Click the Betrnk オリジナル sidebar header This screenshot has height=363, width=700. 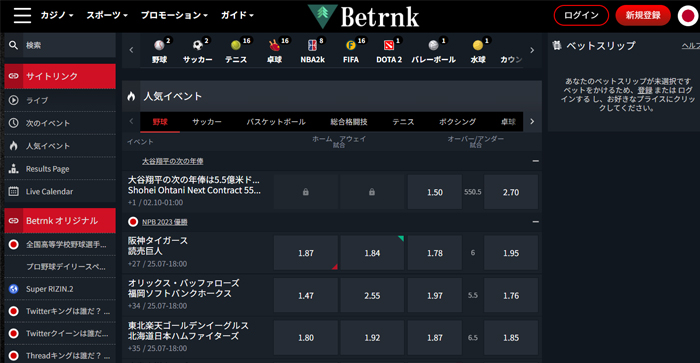[x=60, y=221]
